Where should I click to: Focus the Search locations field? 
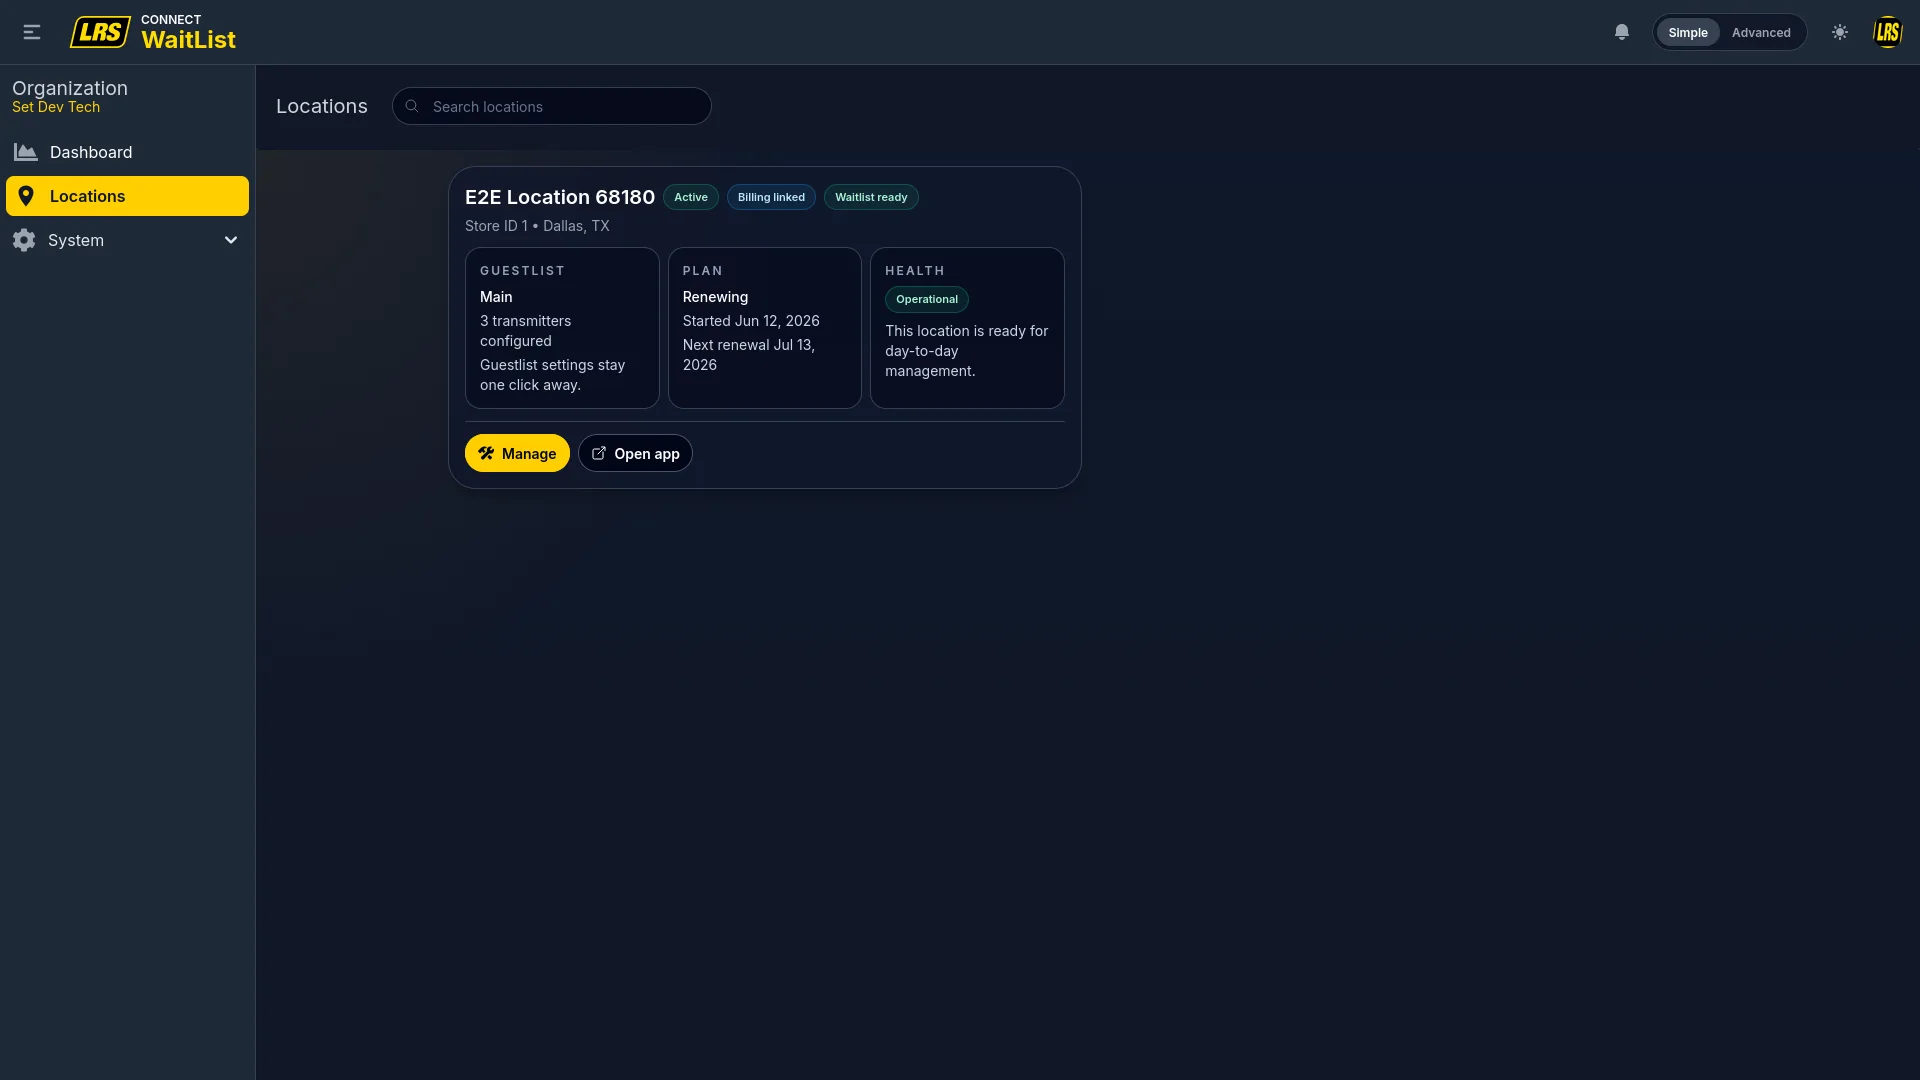click(552, 106)
